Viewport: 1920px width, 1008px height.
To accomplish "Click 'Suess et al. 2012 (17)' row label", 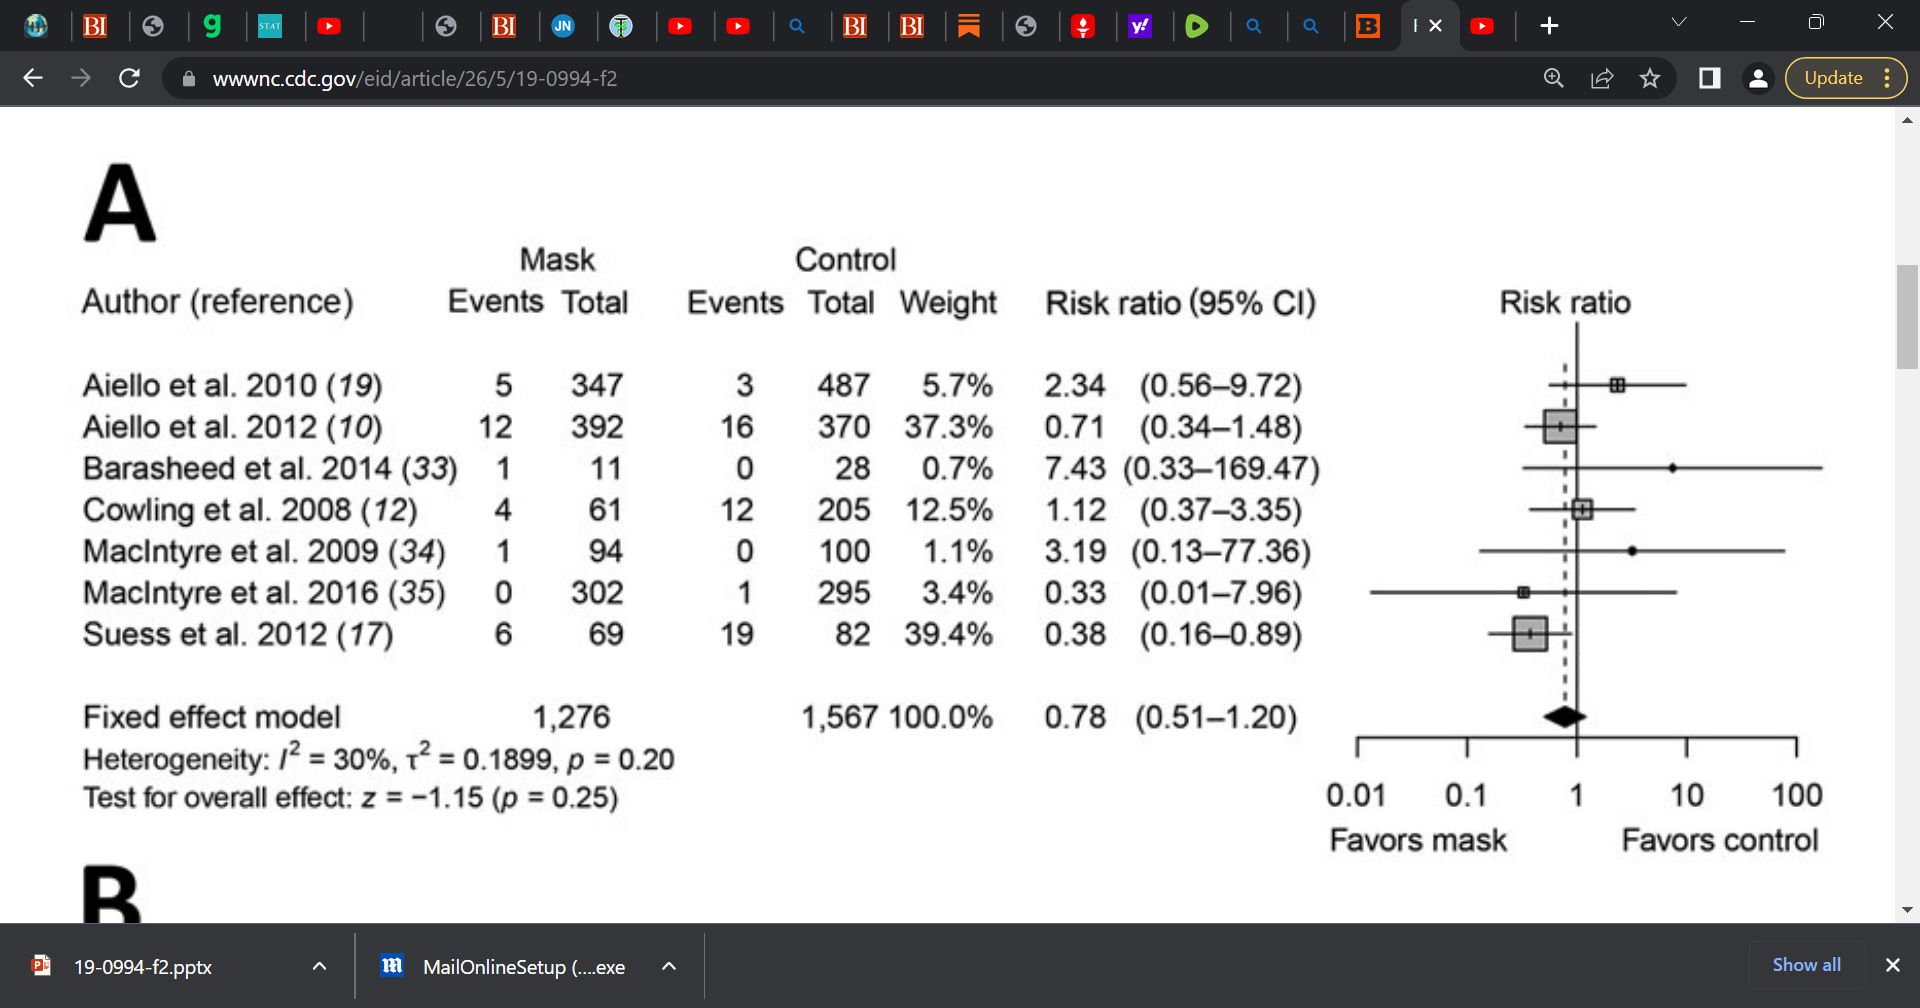I will [238, 634].
